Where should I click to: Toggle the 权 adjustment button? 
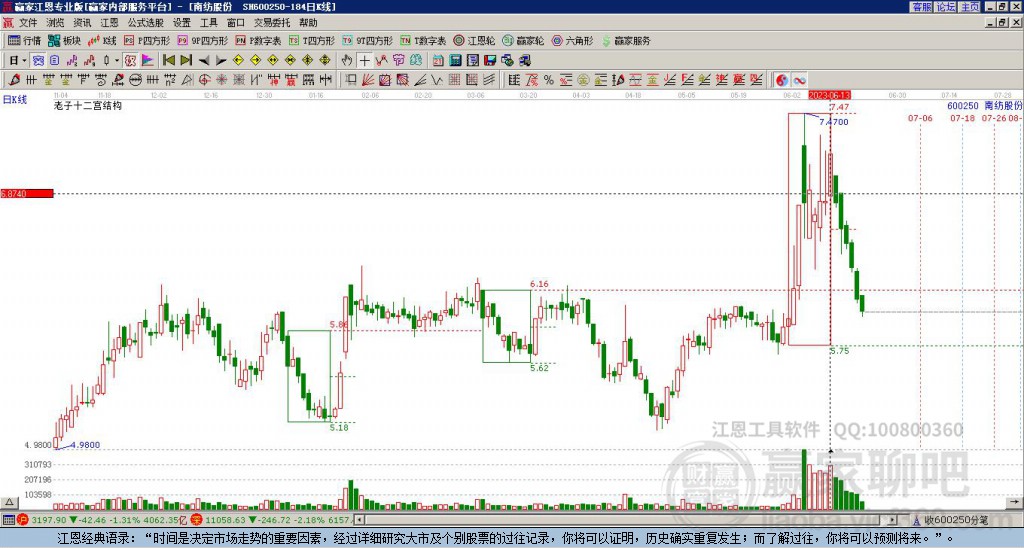130,61
